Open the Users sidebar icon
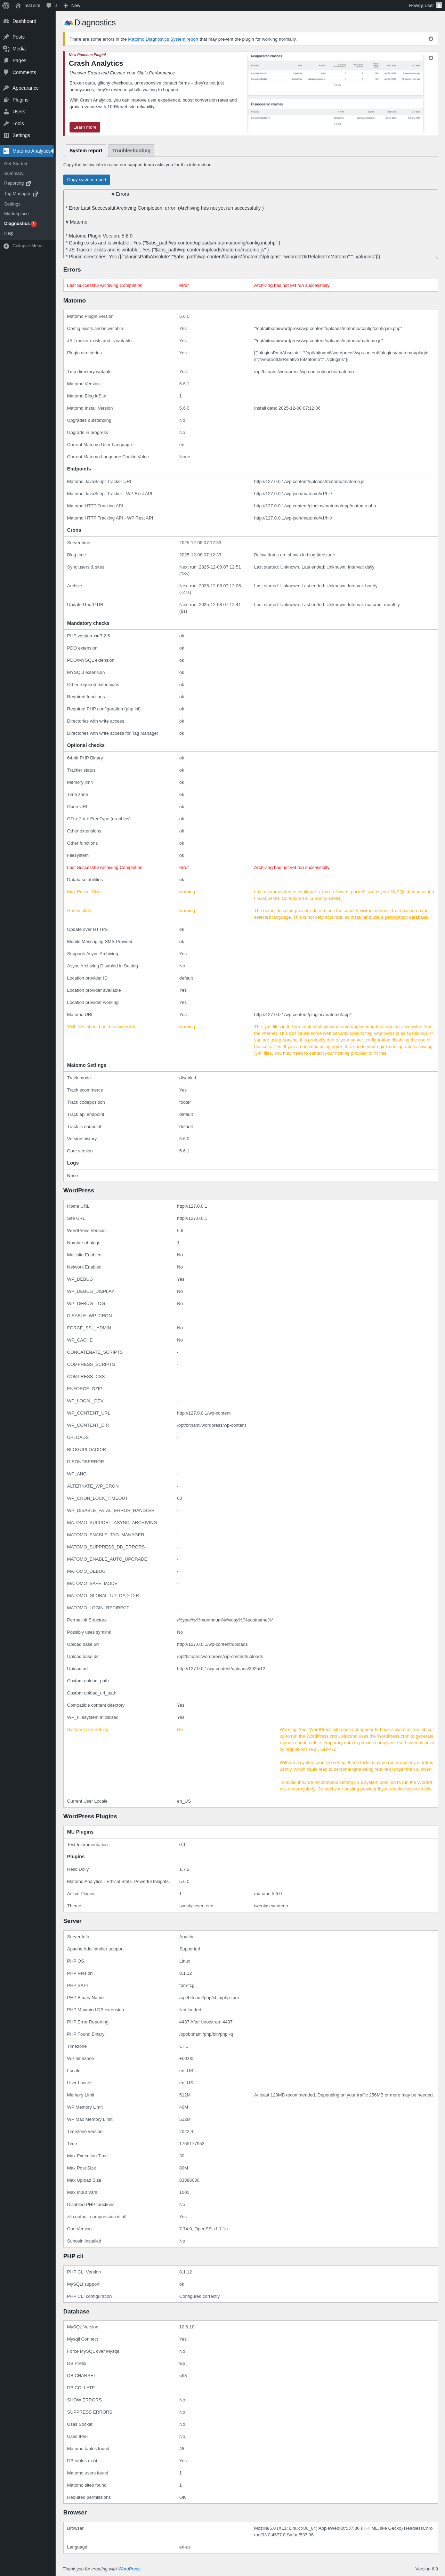Viewport: 445px width, 2576px height. pos(6,112)
